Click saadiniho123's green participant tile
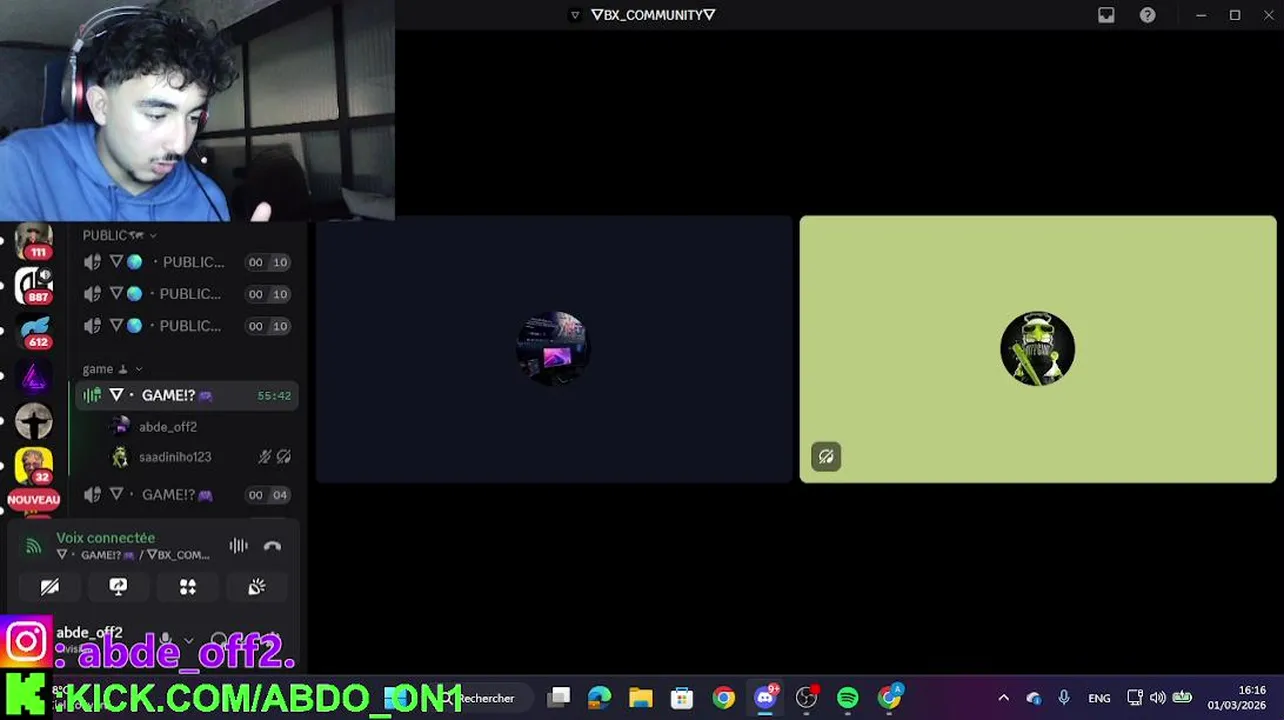The image size is (1284, 720). click(1038, 349)
